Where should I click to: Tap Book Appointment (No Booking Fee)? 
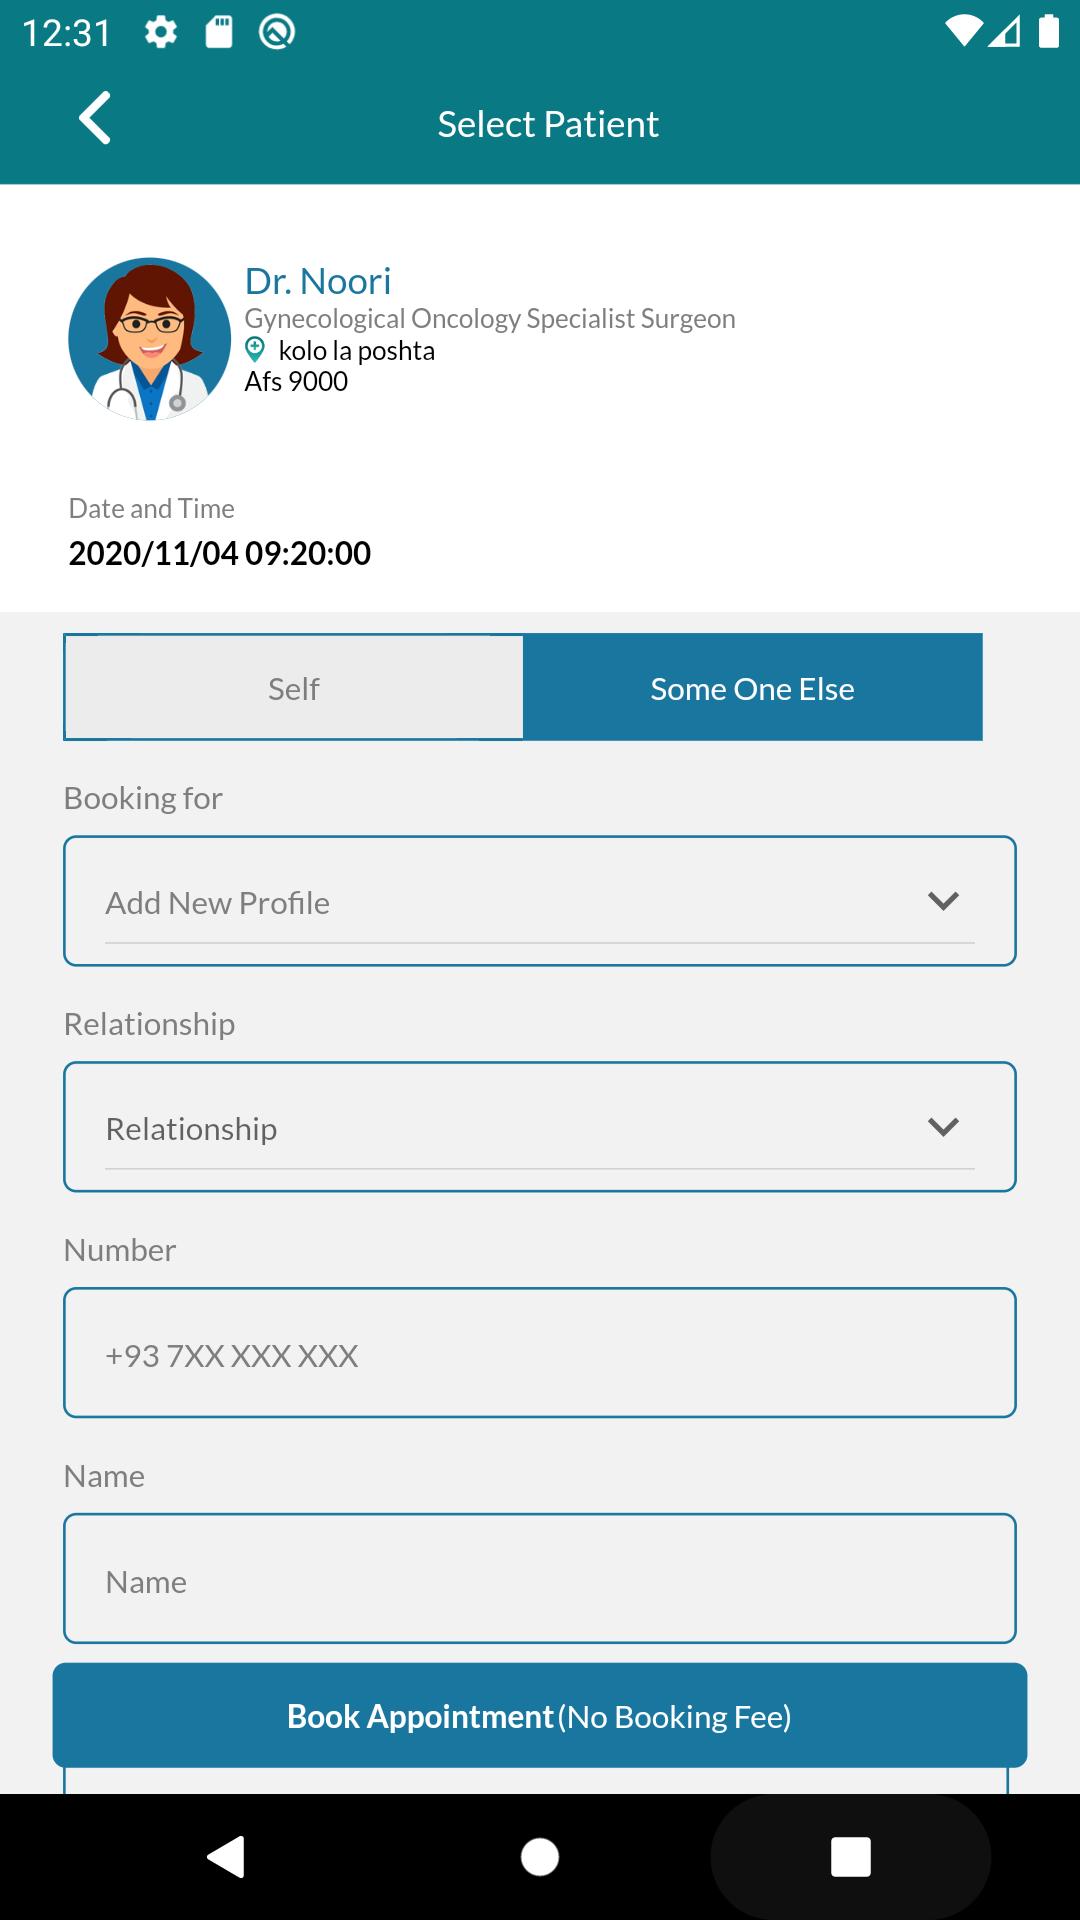coord(540,1716)
